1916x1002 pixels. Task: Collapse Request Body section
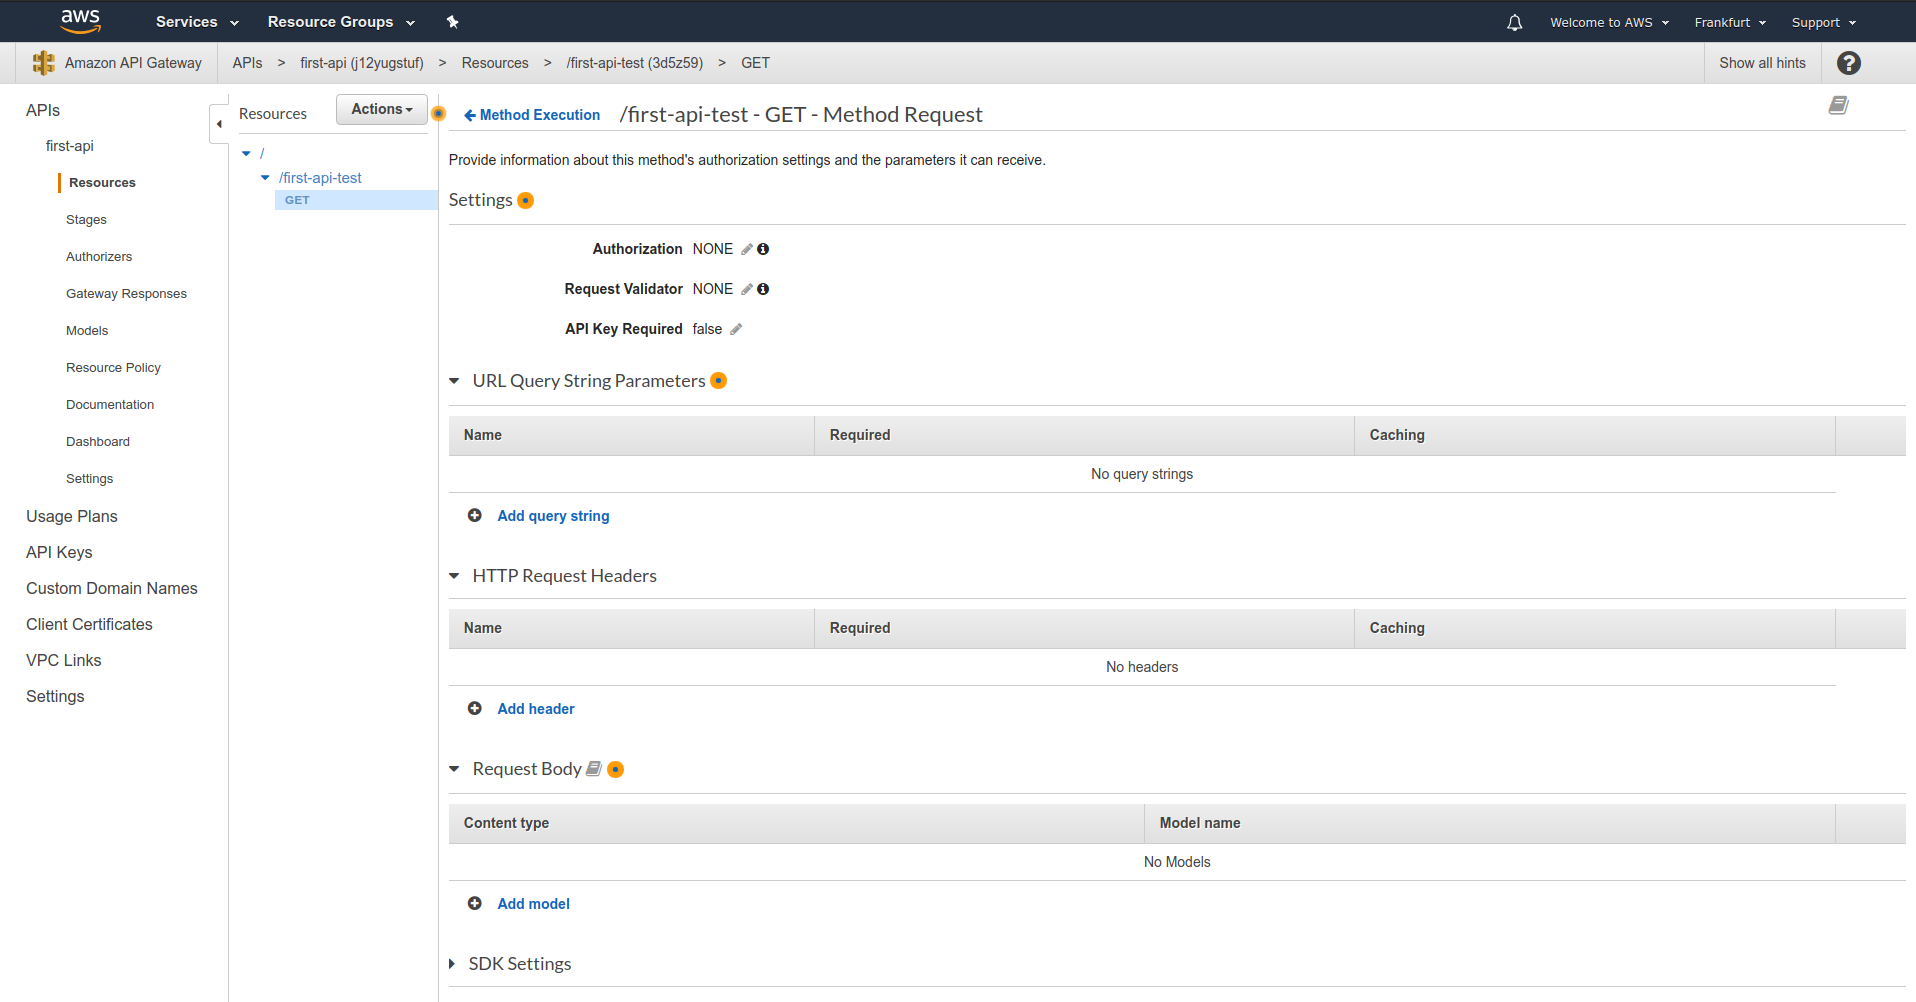[x=454, y=769]
